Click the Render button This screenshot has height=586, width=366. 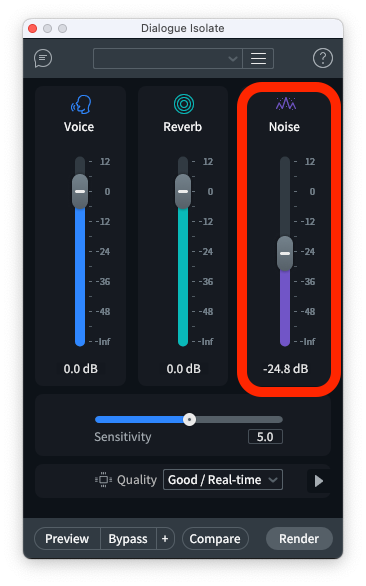pos(299,539)
